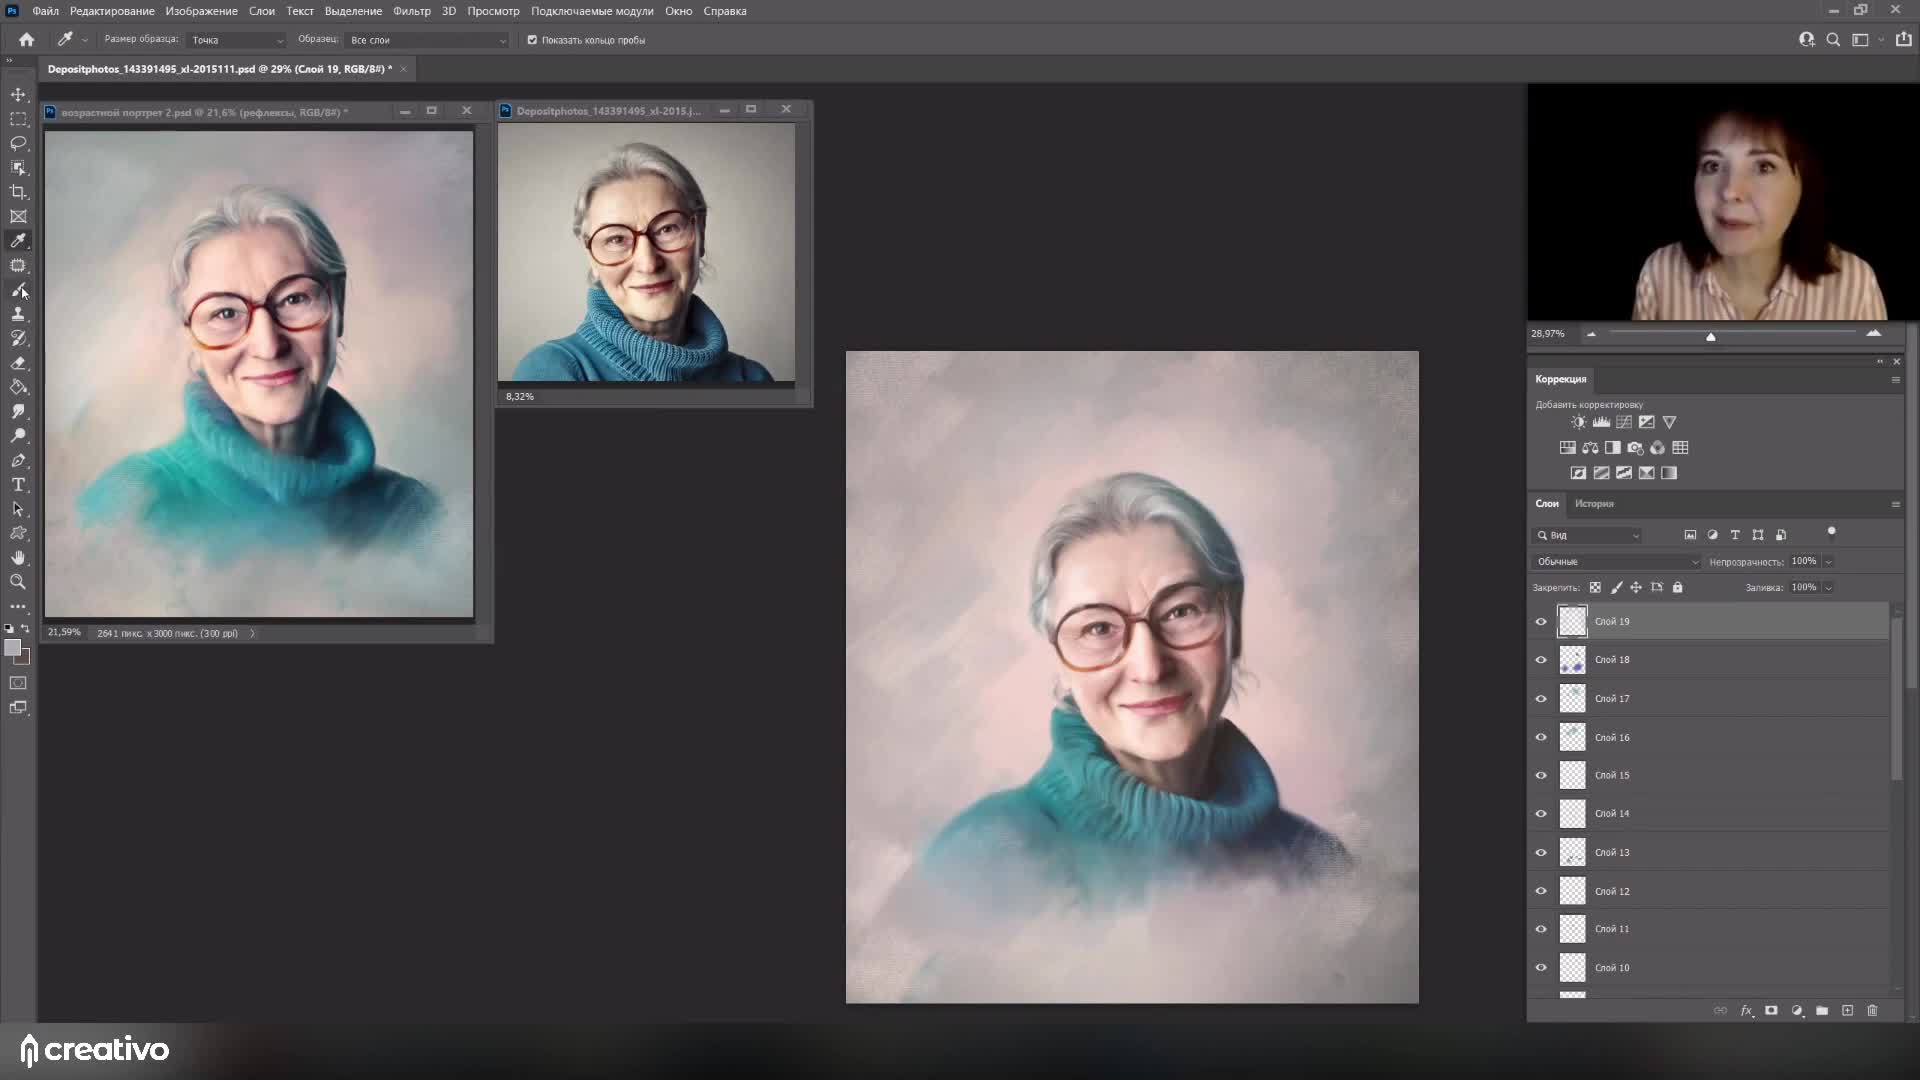This screenshot has height=1080, width=1920.
Task: Toggle the sample ring checkbox
Action: [532, 40]
